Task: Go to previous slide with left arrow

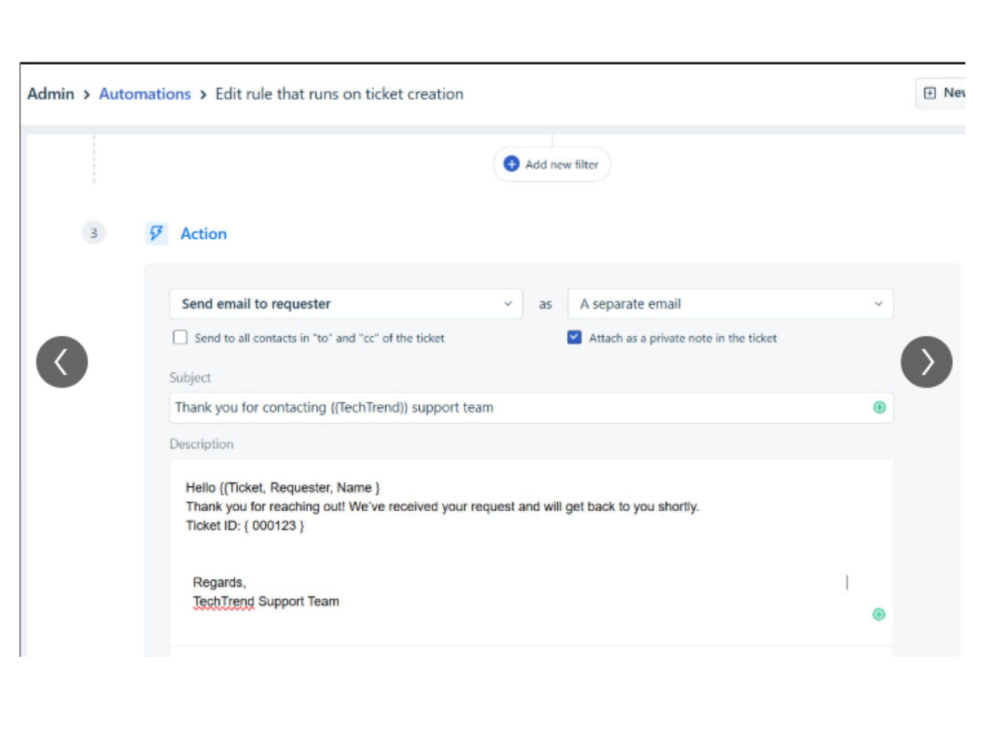Action: [62, 362]
